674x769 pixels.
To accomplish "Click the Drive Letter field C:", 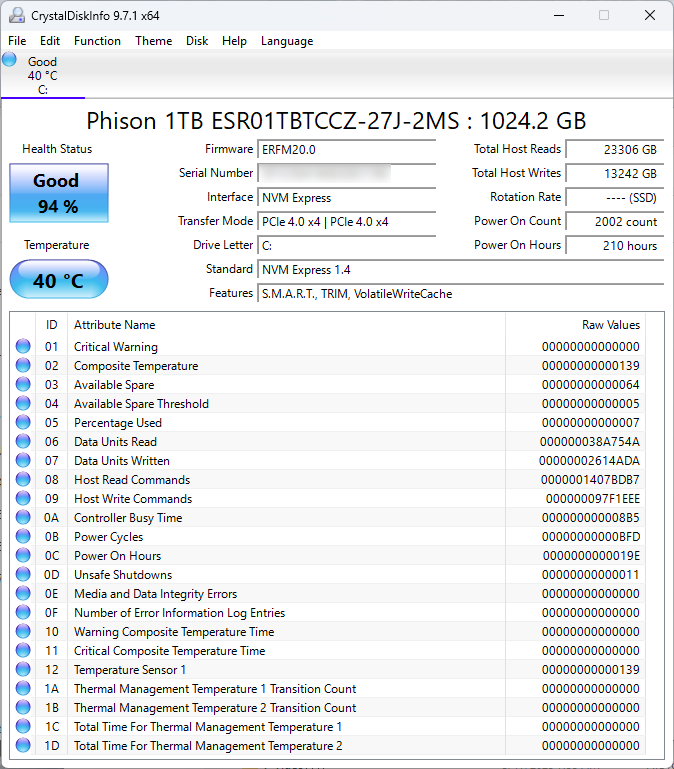I will 347,246.
